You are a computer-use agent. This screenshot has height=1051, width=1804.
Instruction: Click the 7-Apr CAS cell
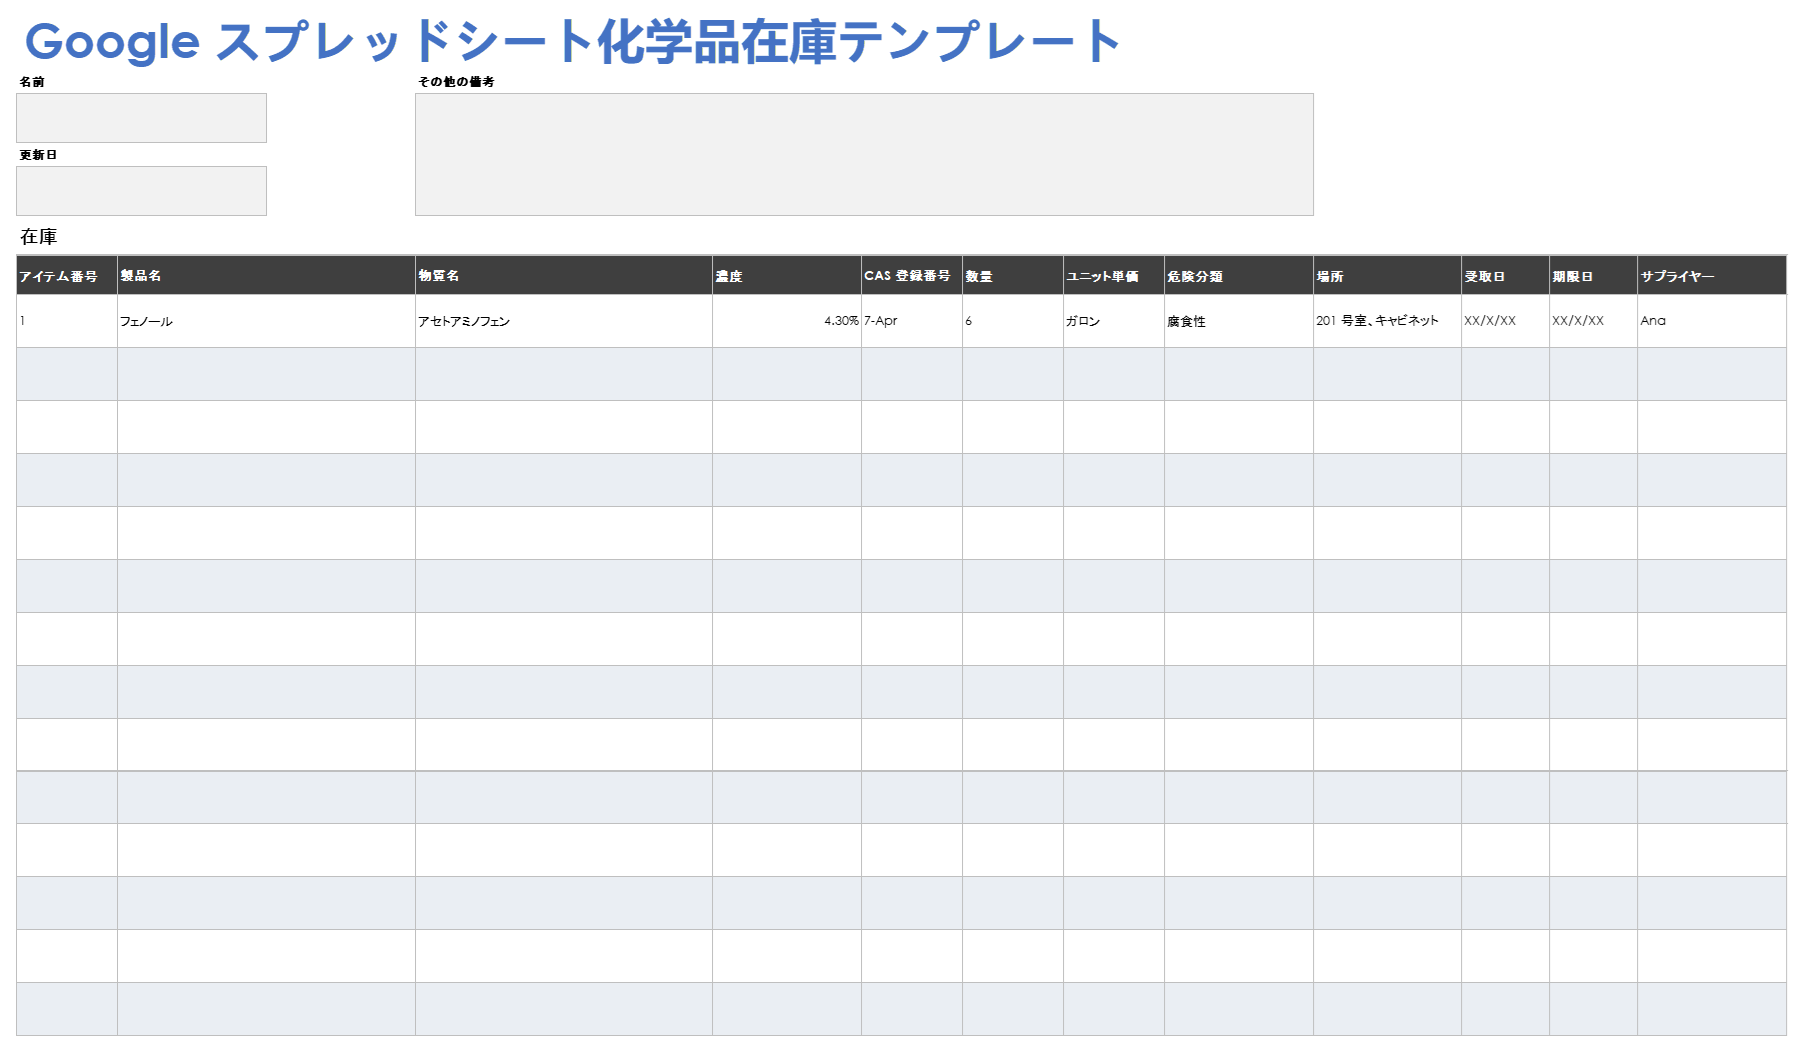click(912, 321)
